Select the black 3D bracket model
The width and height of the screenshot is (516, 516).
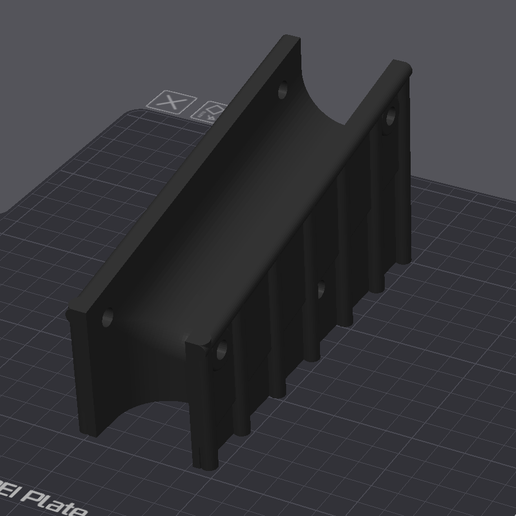(x=239, y=252)
